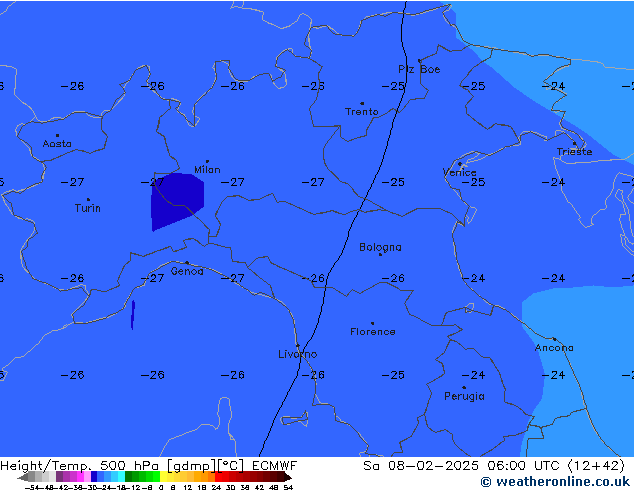This screenshot has height=490, width=634.
Task: Click the -25 value below Piz Boe label
Action: (393, 86)
